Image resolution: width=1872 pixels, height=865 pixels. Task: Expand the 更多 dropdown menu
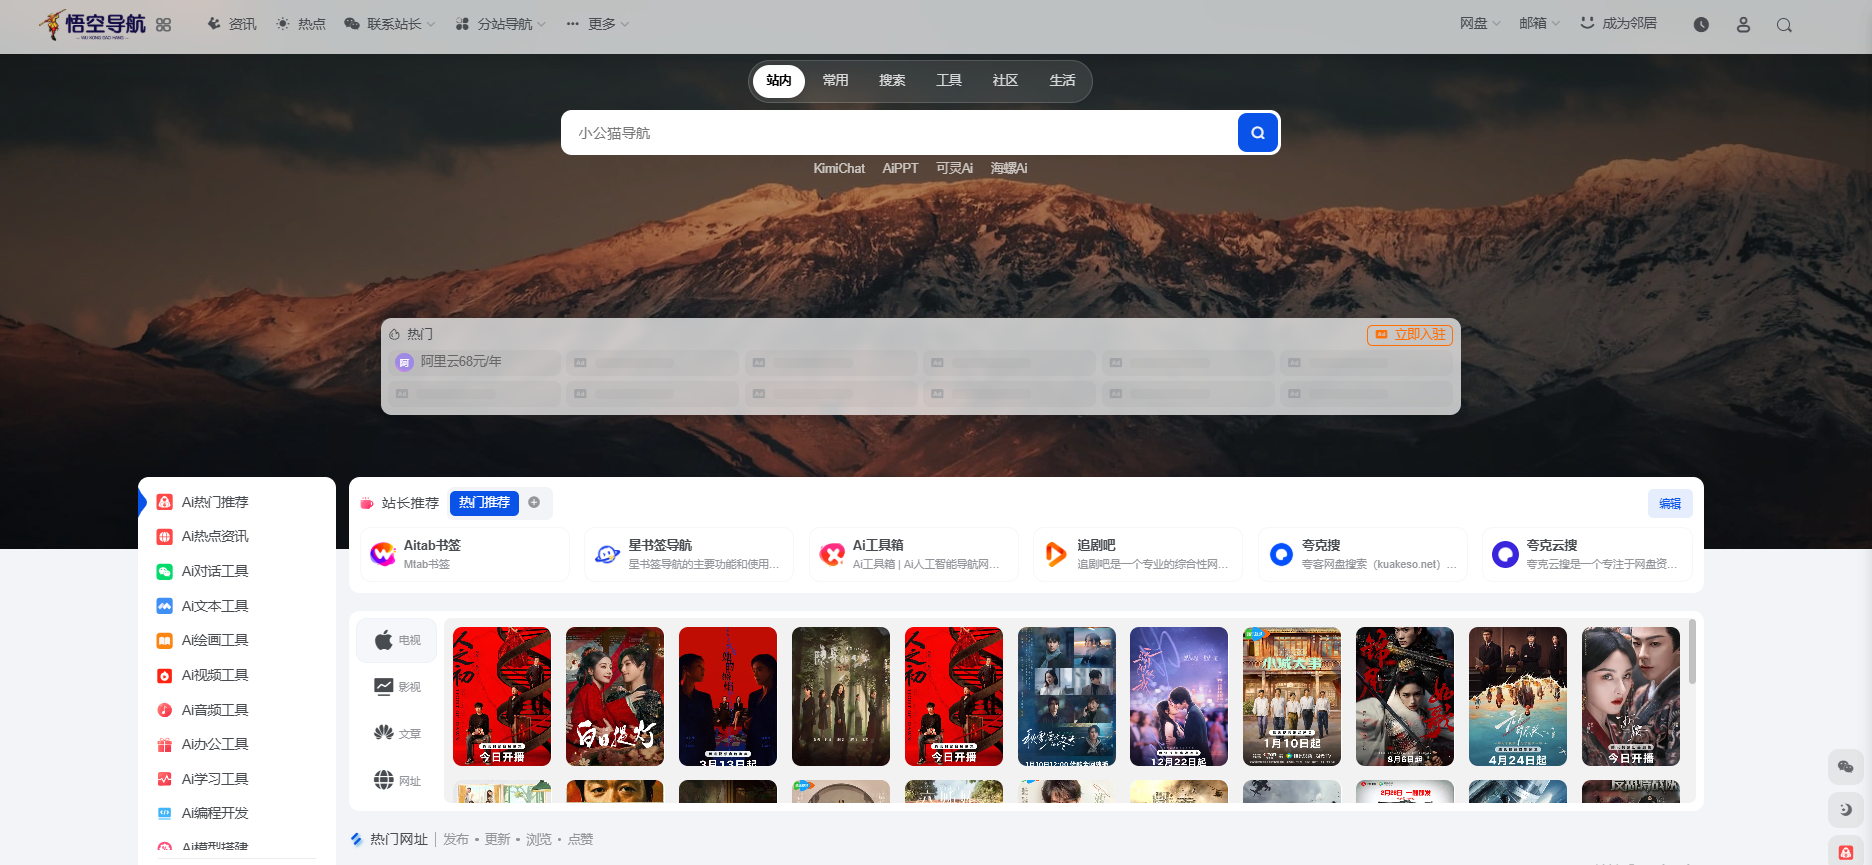(597, 24)
